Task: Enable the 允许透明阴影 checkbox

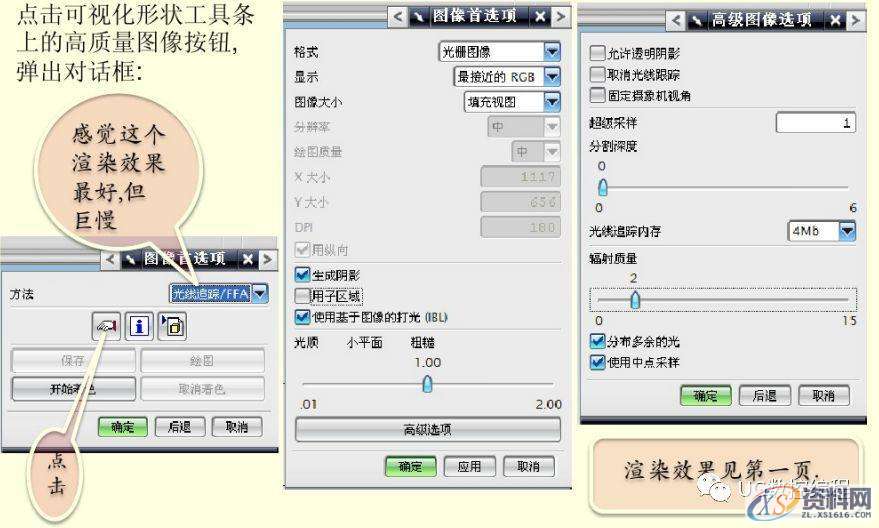Action: click(598, 53)
